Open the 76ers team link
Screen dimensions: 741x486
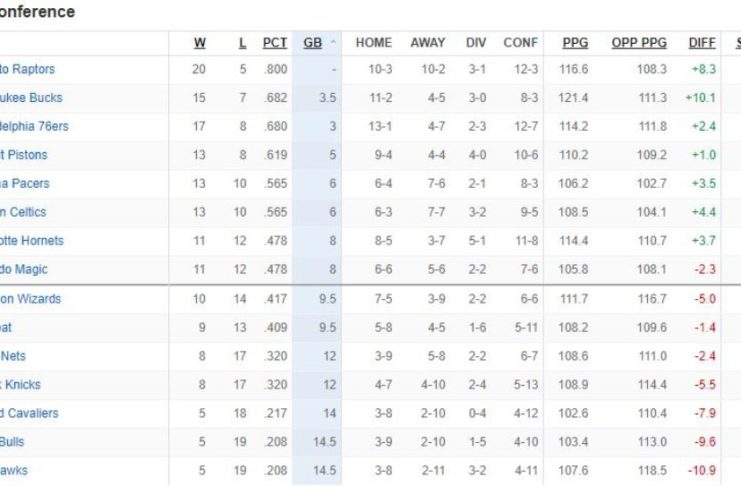pyautogui.click(x=34, y=126)
